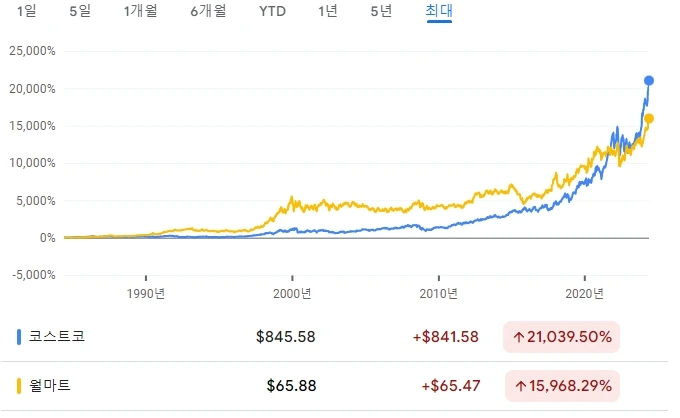Click the yellow color bar beside 월마트
Screen dimensions: 680x418
[x=19, y=386]
